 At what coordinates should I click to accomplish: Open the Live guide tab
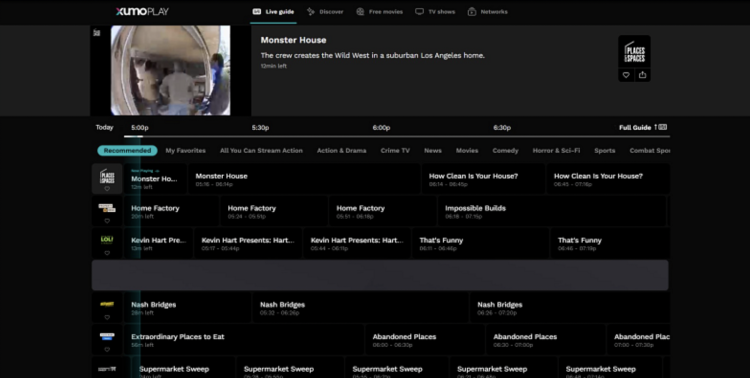point(273,11)
